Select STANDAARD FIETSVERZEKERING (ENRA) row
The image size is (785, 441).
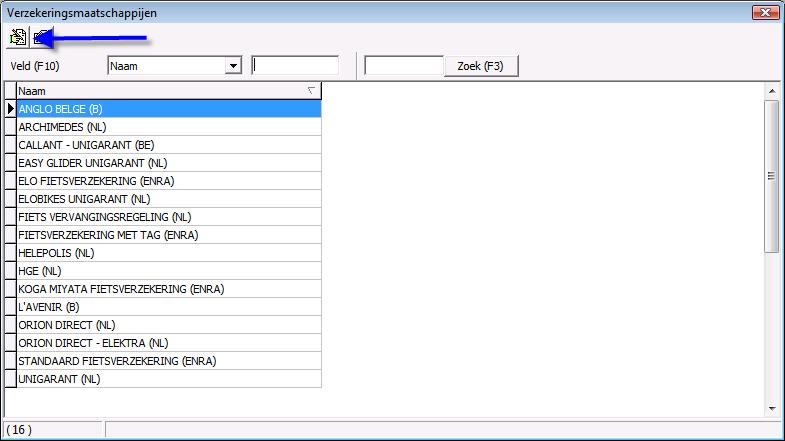(169, 361)
